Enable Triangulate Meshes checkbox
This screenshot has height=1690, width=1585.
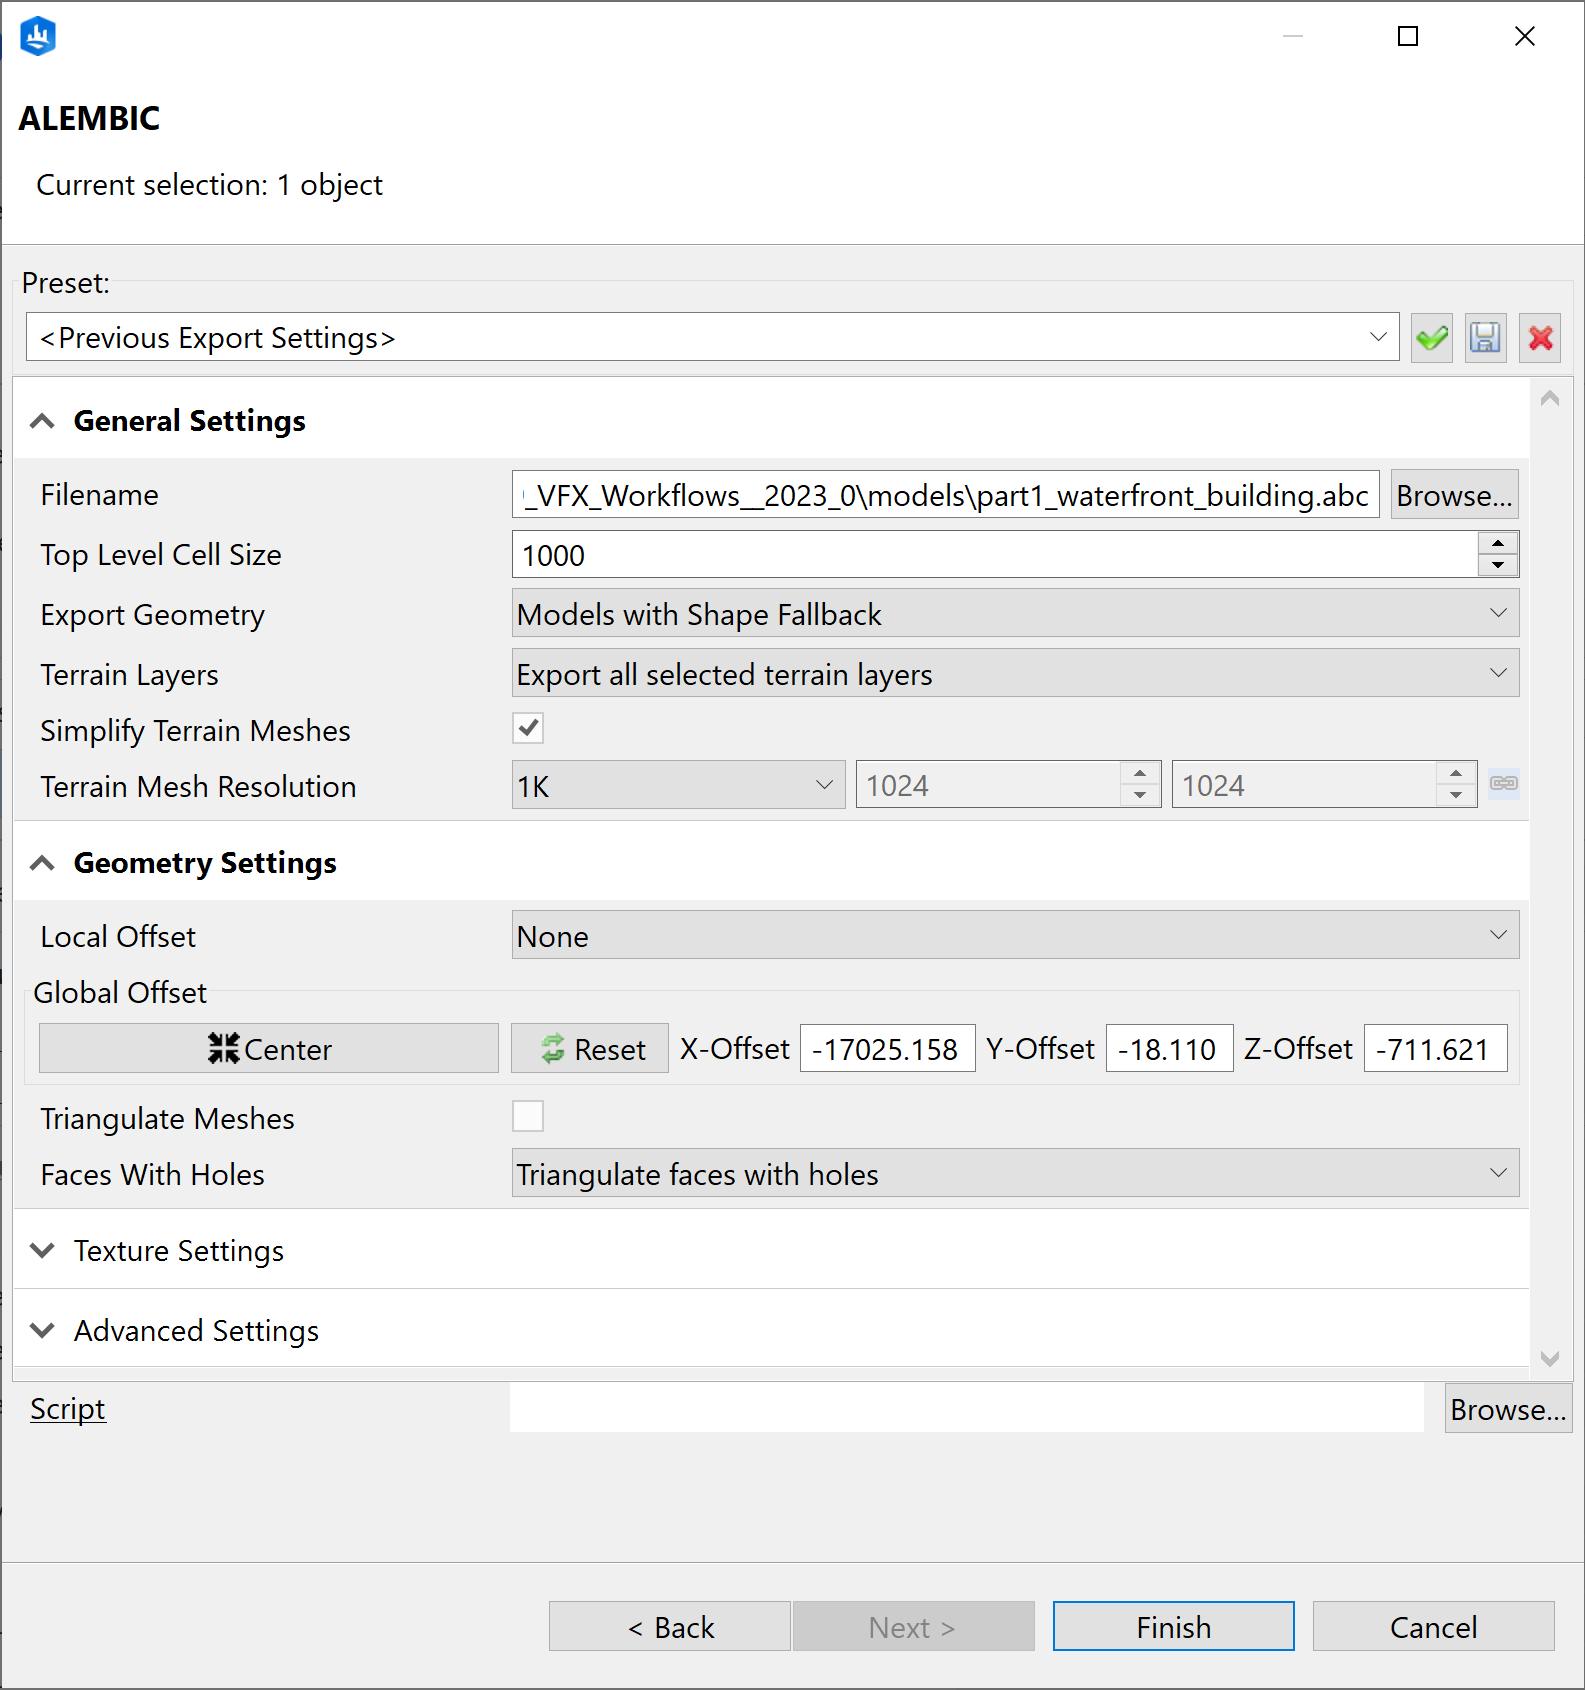pyautogui.click(x=528, y=1117)
